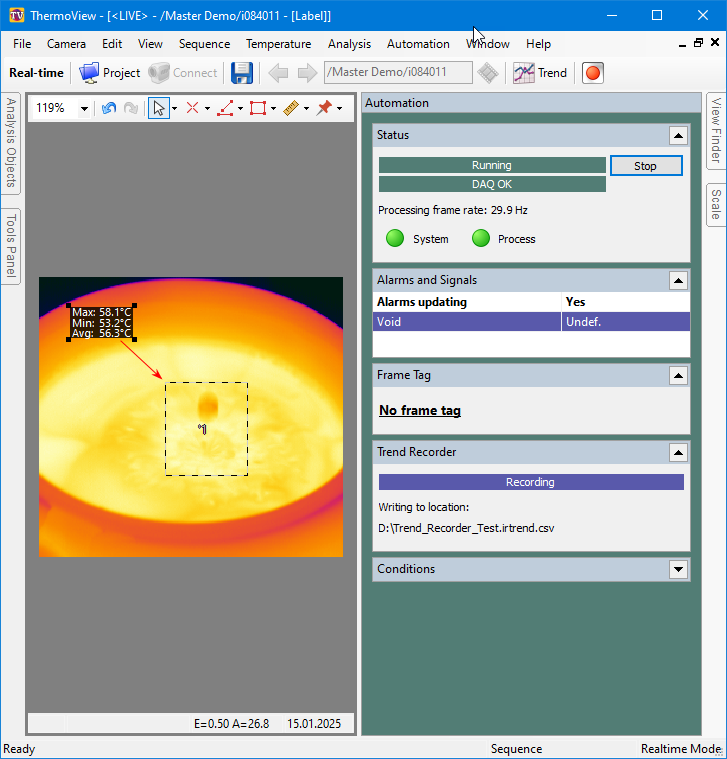This screenshot has width=727, height=759.
Task: Collapse the Trend Recorder section
Action: click(678, 453)
